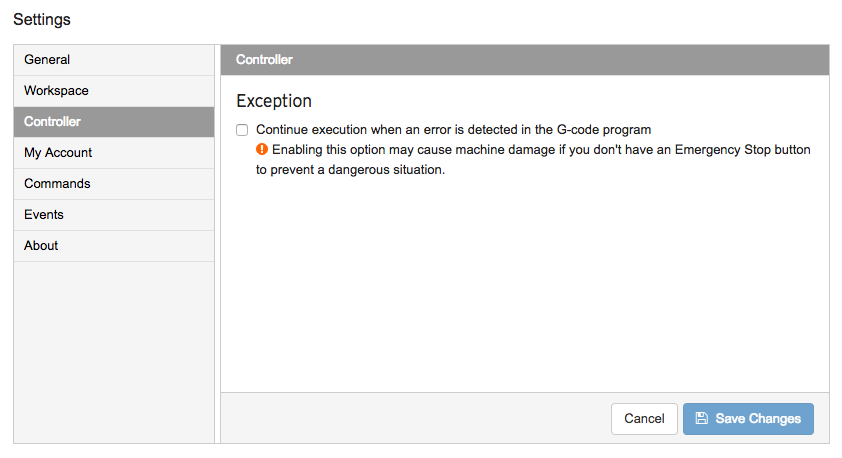Switch to the Workspace settings tab
This screenshot has width=842, height=458.
point(114,91)
